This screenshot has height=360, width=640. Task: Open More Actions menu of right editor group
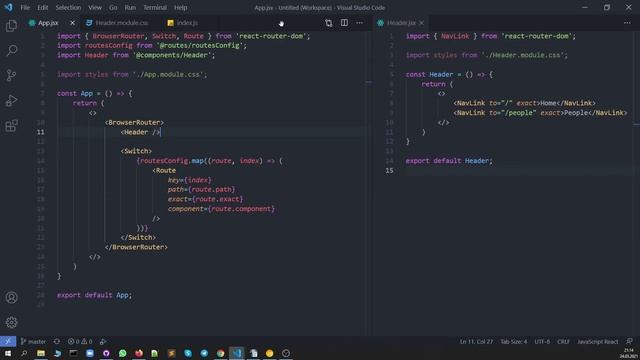coord(627,23)
